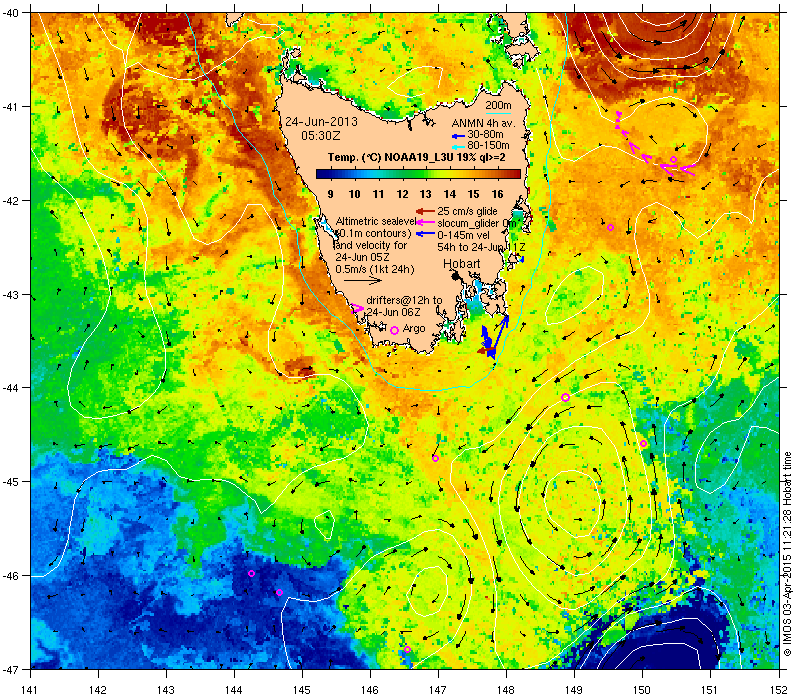Select the blue 0-145m vel arrow icon
Screen dimensions: 800x700
(x=426, y=234)
